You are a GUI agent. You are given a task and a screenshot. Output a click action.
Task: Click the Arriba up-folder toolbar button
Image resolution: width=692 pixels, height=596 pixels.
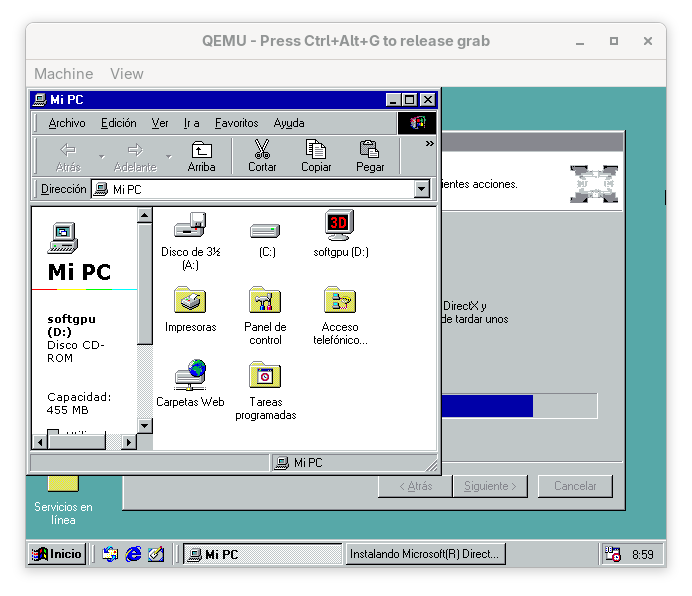pos(201,156)
